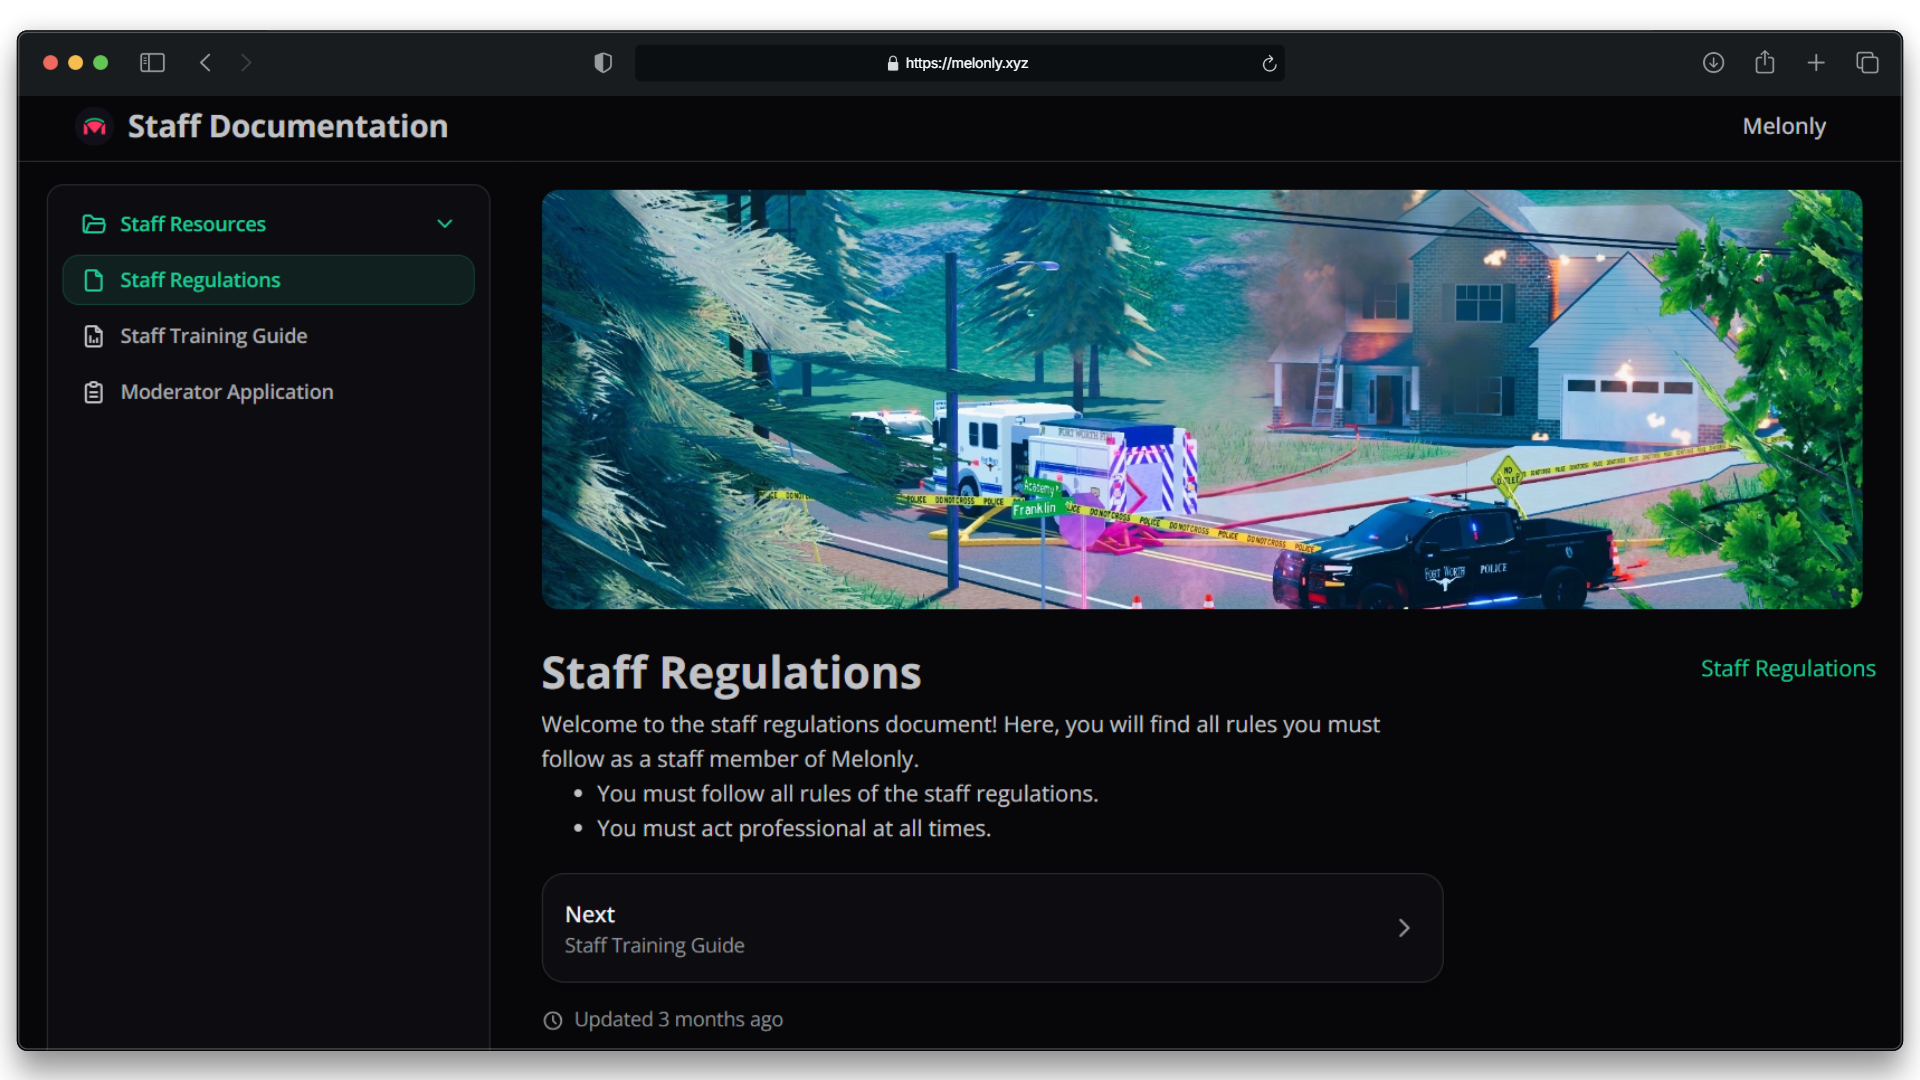Click the burning house banner image
1920x1080 pixels.
click(x=1202, y=399)
